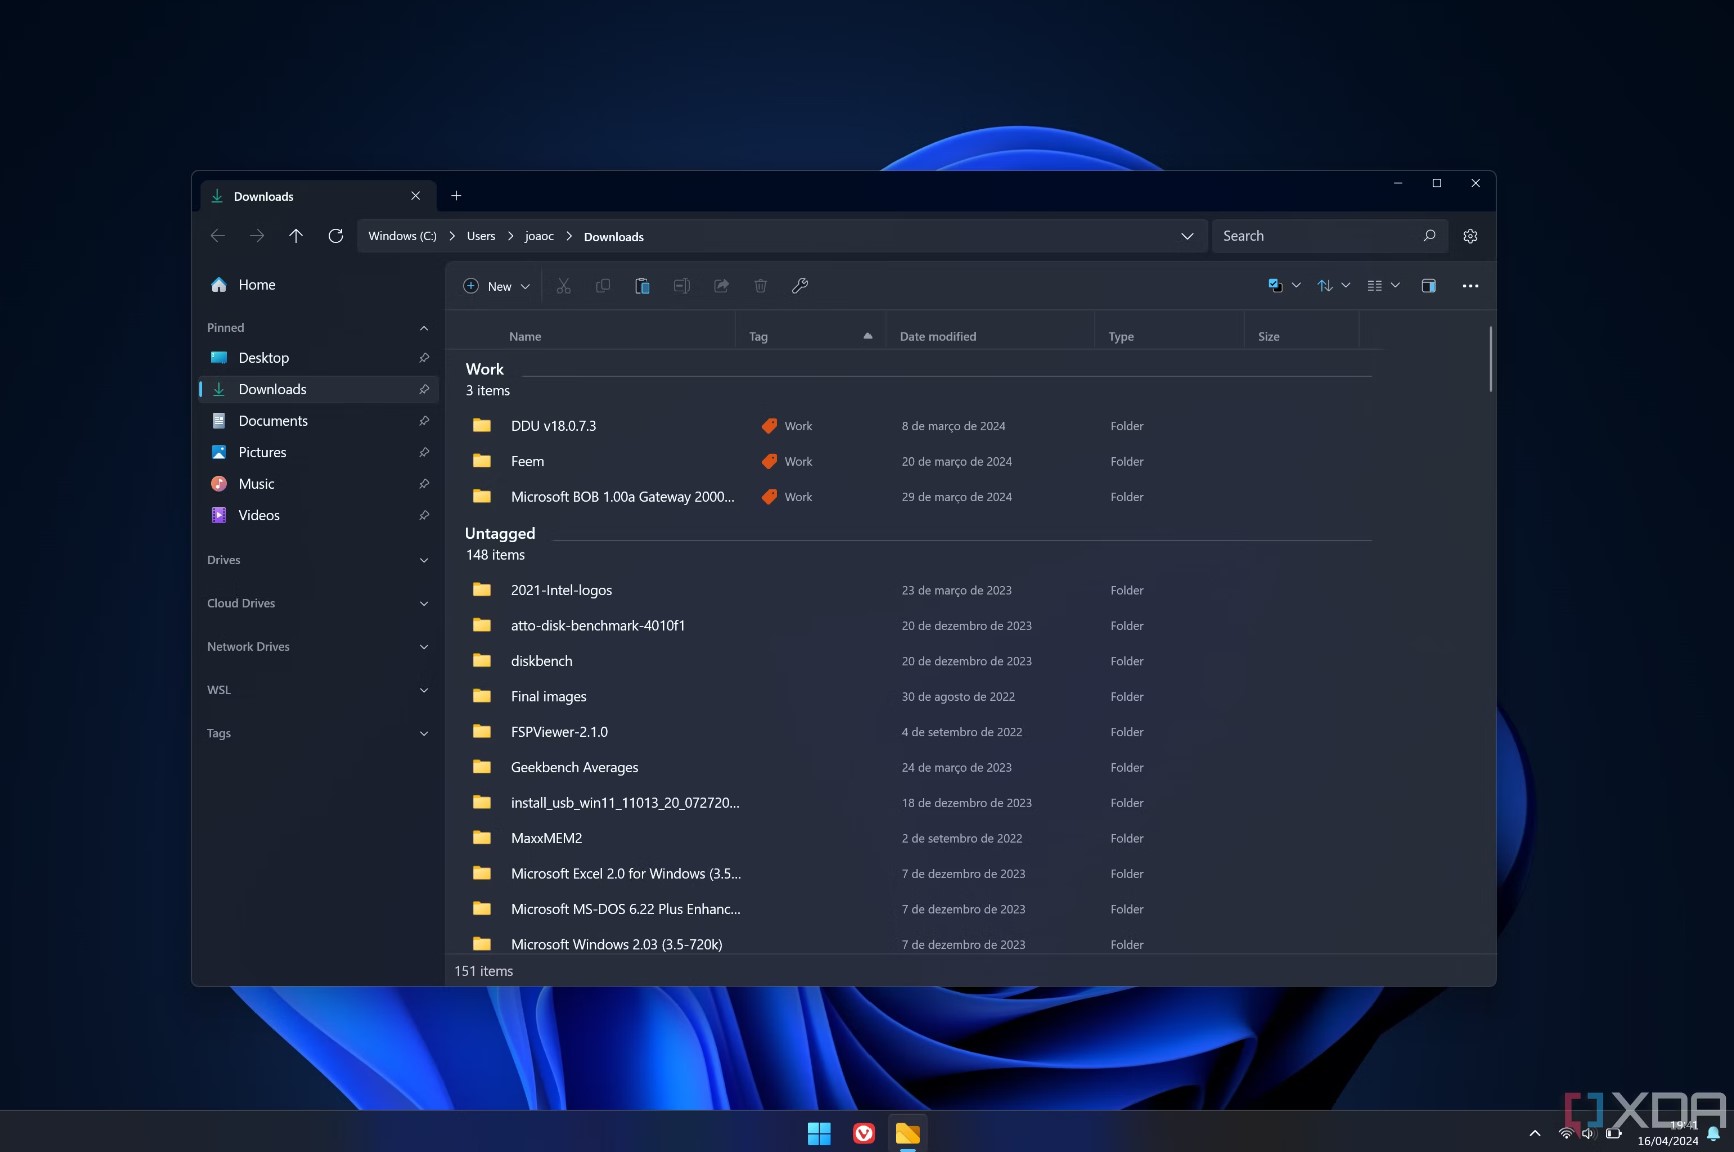Screen dimensions: 1734x1152
Task: Toggle multi-select mode with the checkbox icon
Action: click(x=1278, y=286)
